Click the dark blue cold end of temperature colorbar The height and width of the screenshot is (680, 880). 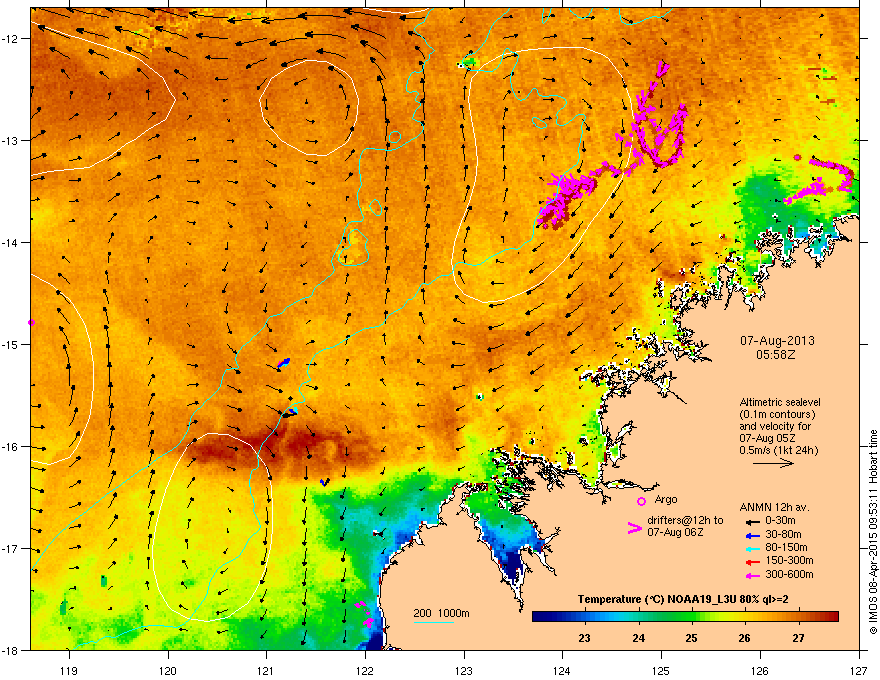(x=542, y=617)
